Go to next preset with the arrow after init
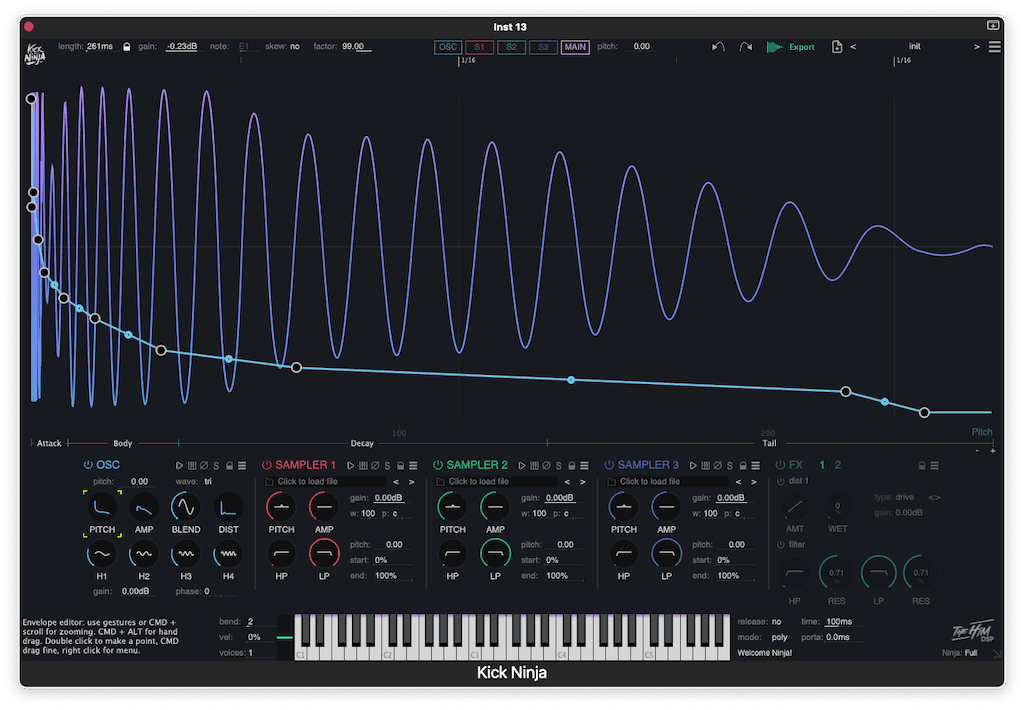The width and height of the screenshot is (1024, 710). click(976, 47)
